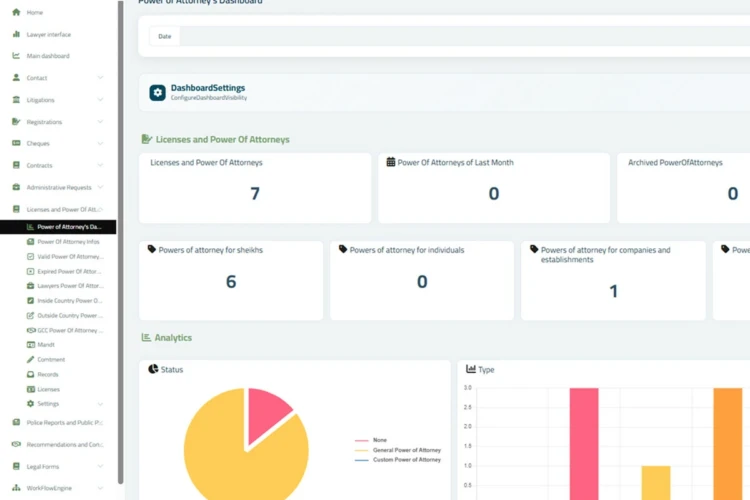Expand the Contracts menu chevron
750x500 pixels.
(100, 165)
